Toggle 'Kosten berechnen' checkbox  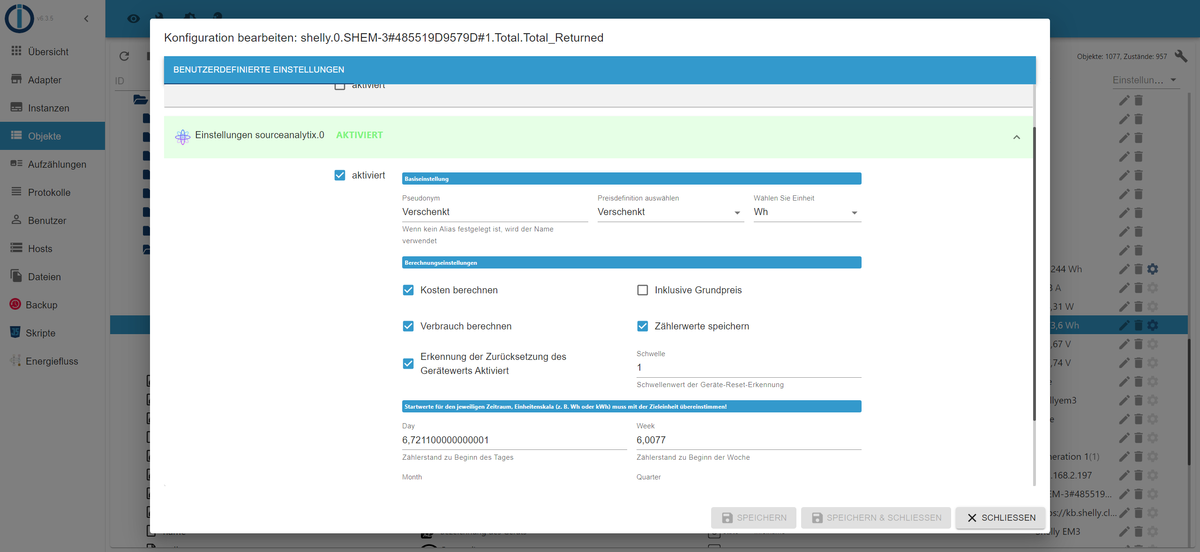coord(408,290)
